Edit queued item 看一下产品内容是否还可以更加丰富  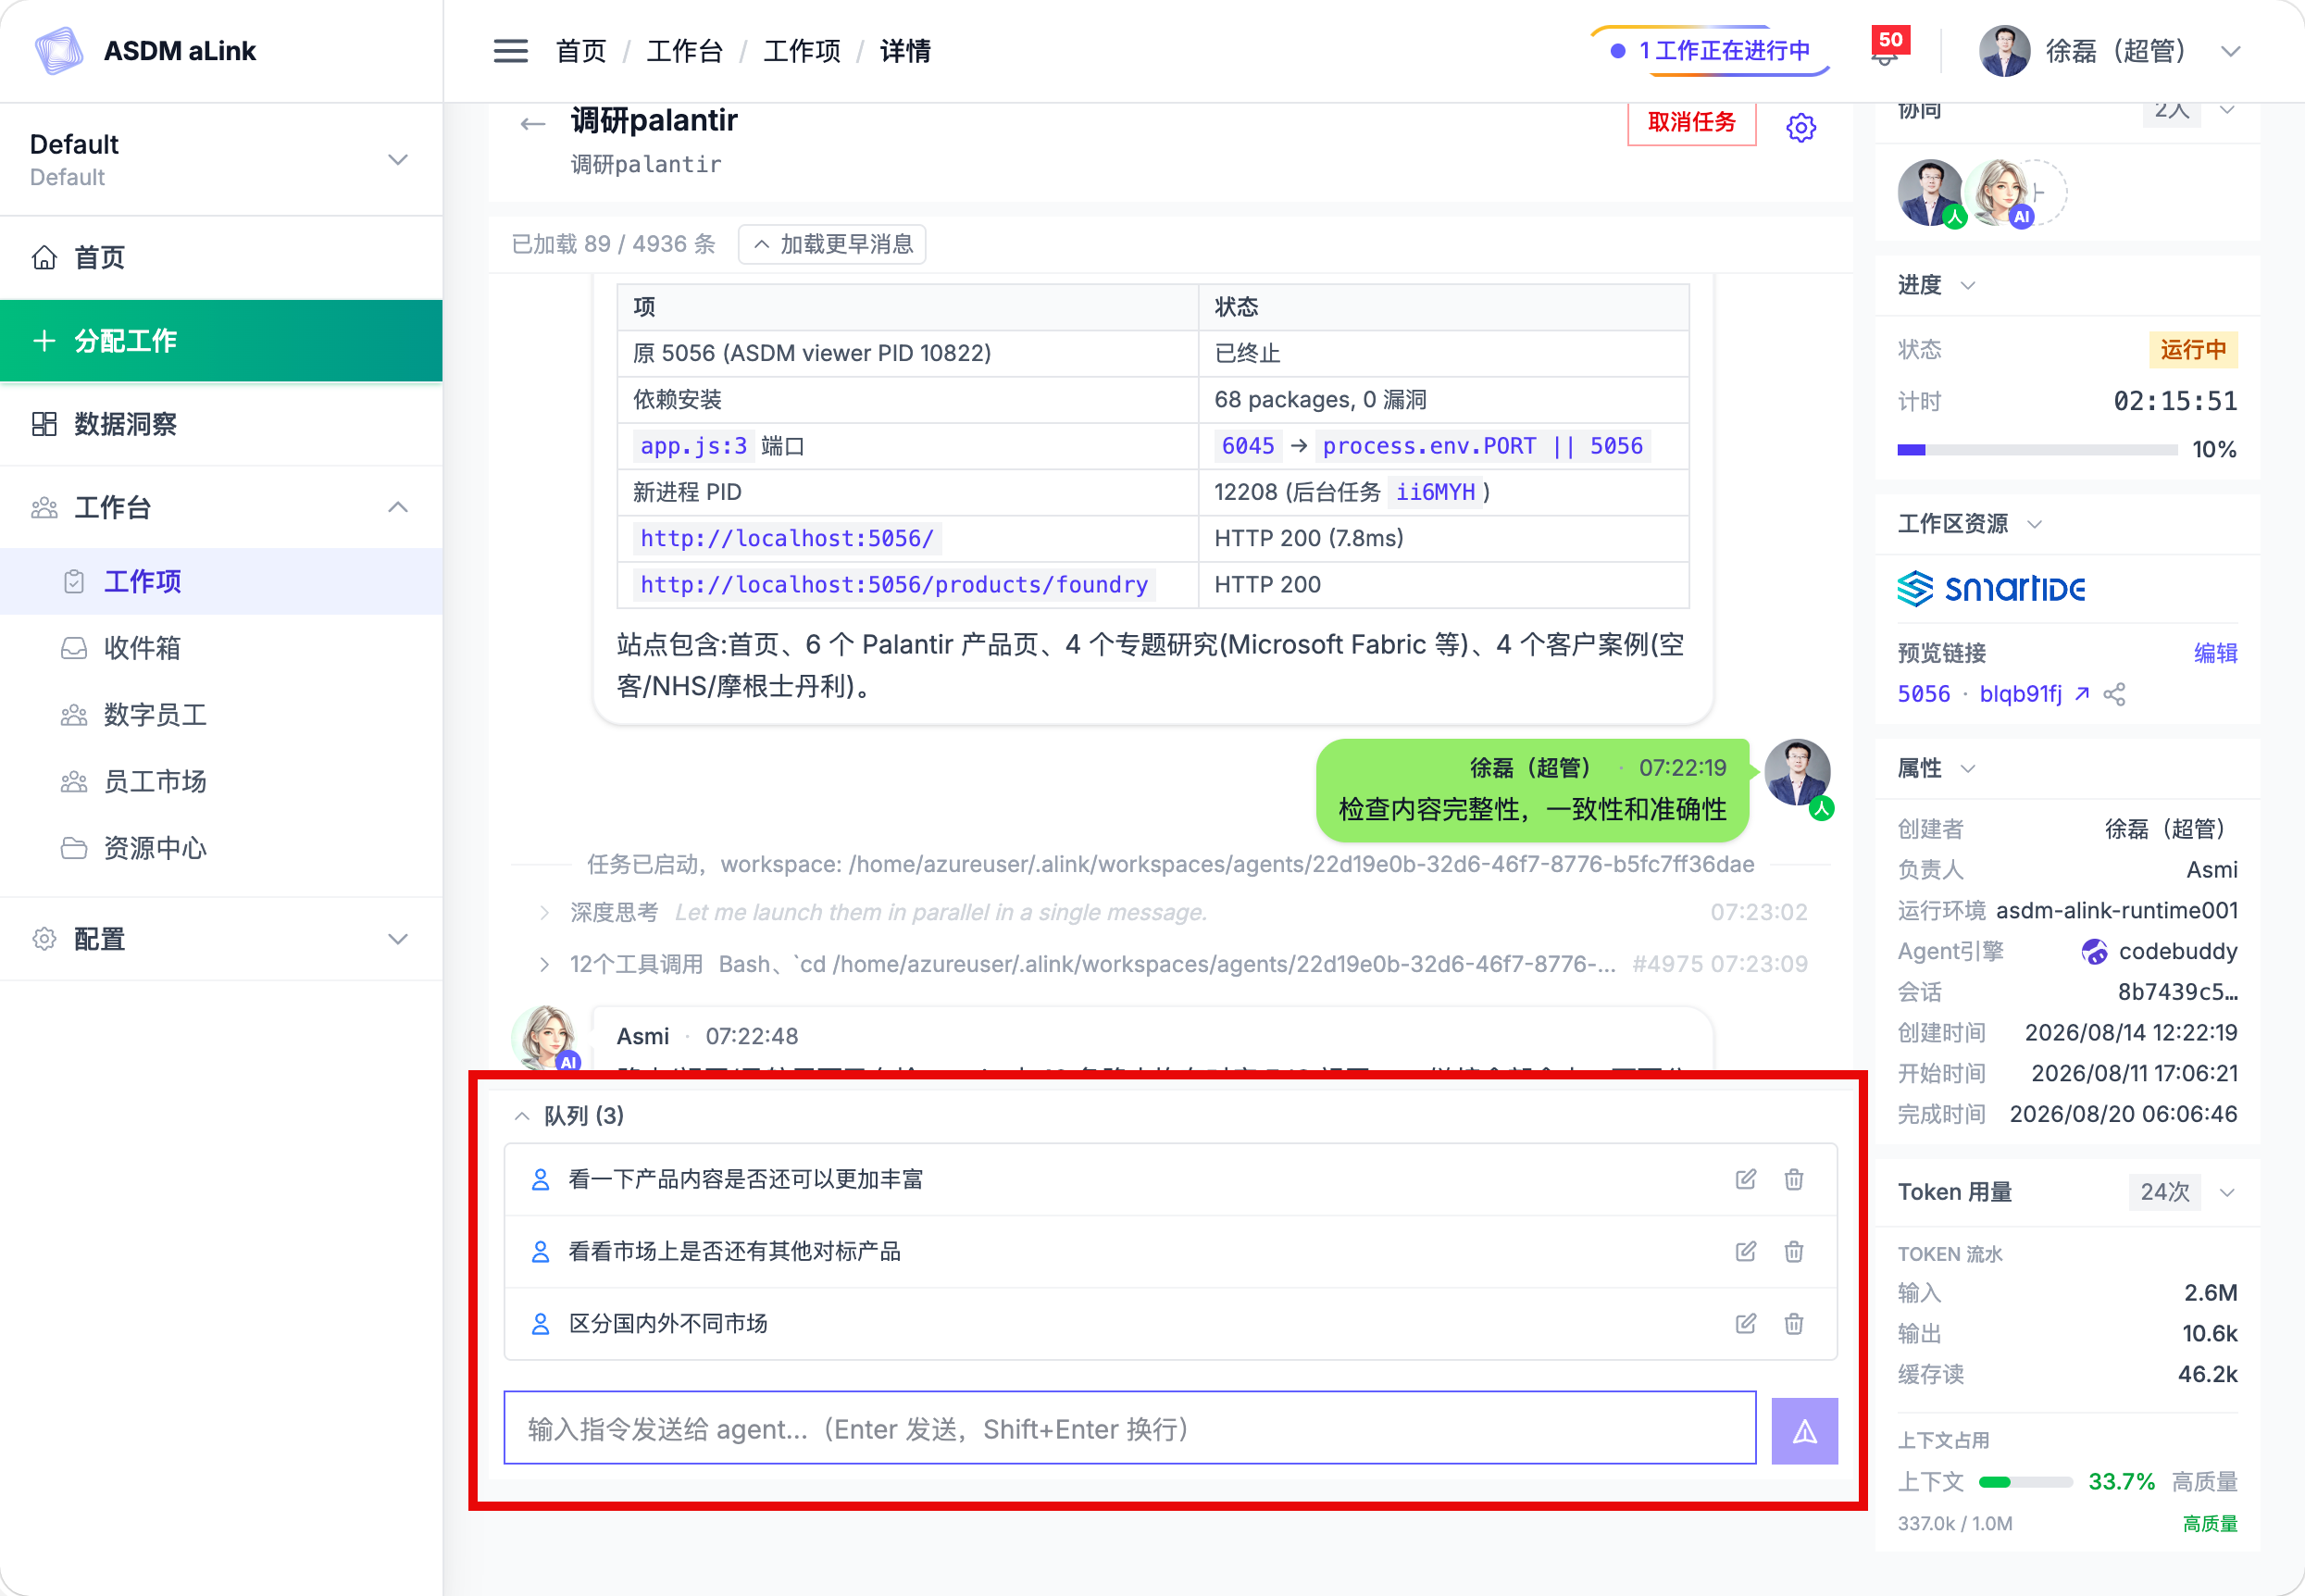point(1746,1179)
